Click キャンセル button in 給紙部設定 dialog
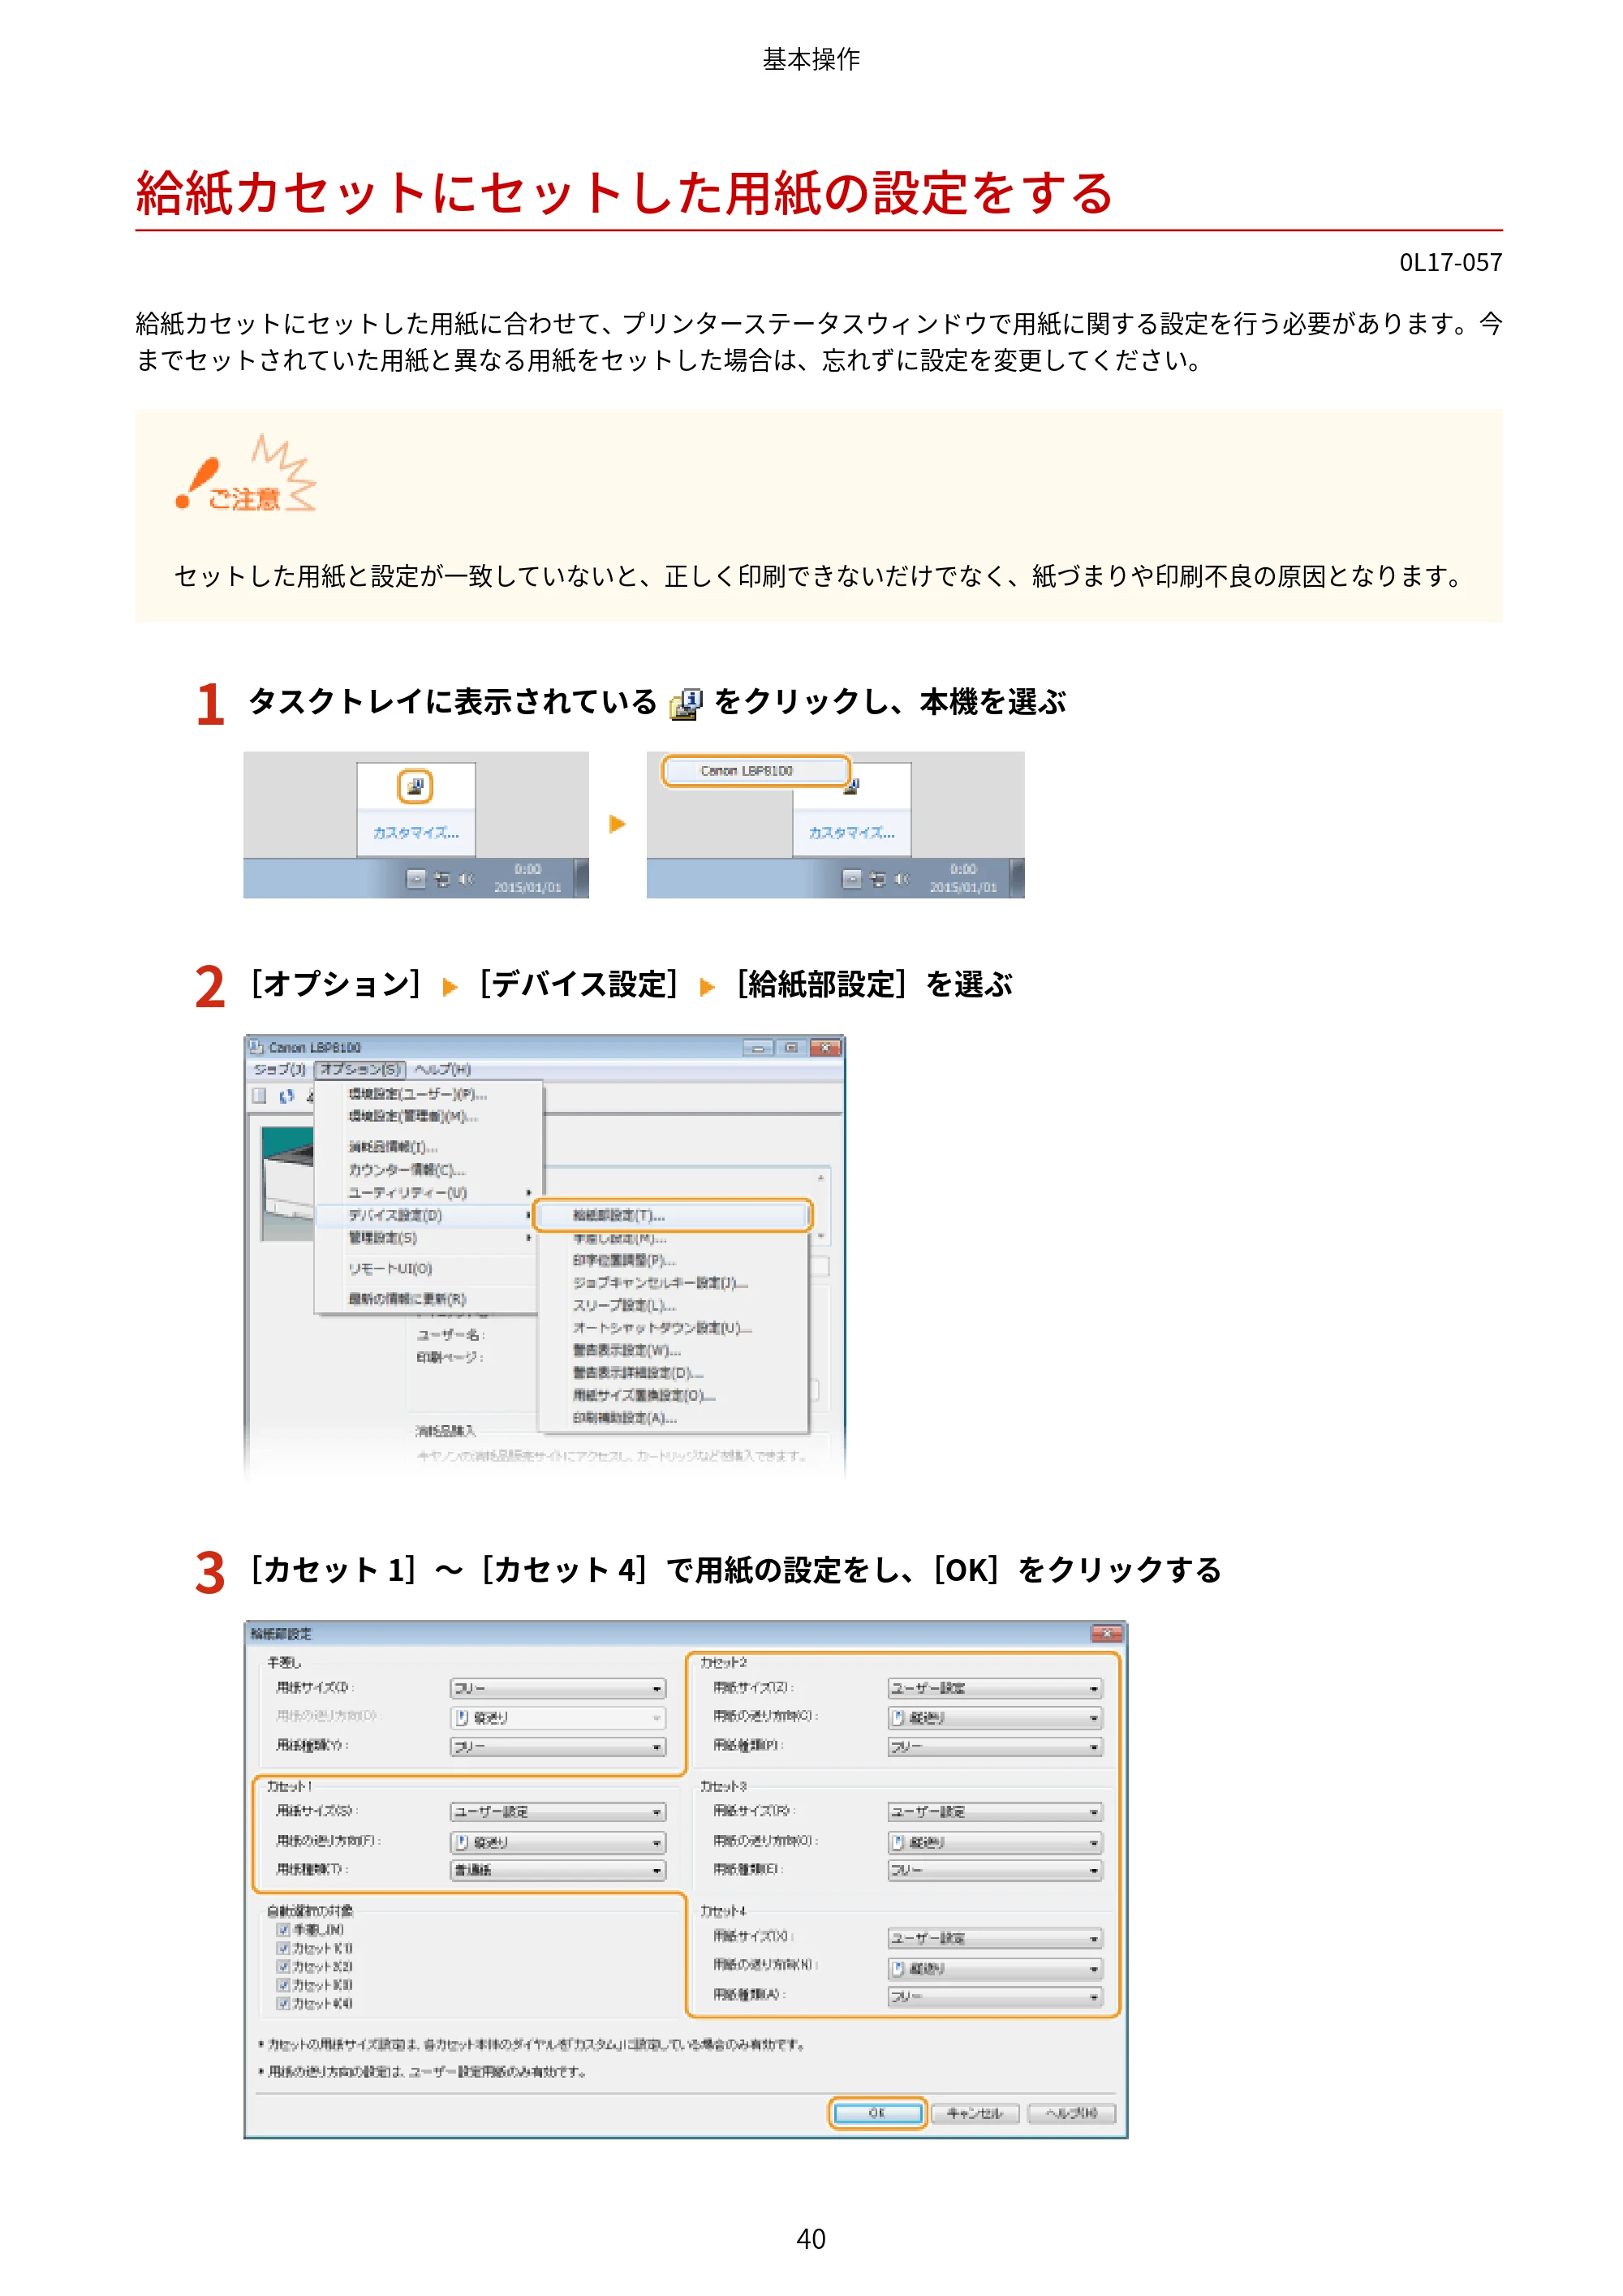 [974, 2113]
